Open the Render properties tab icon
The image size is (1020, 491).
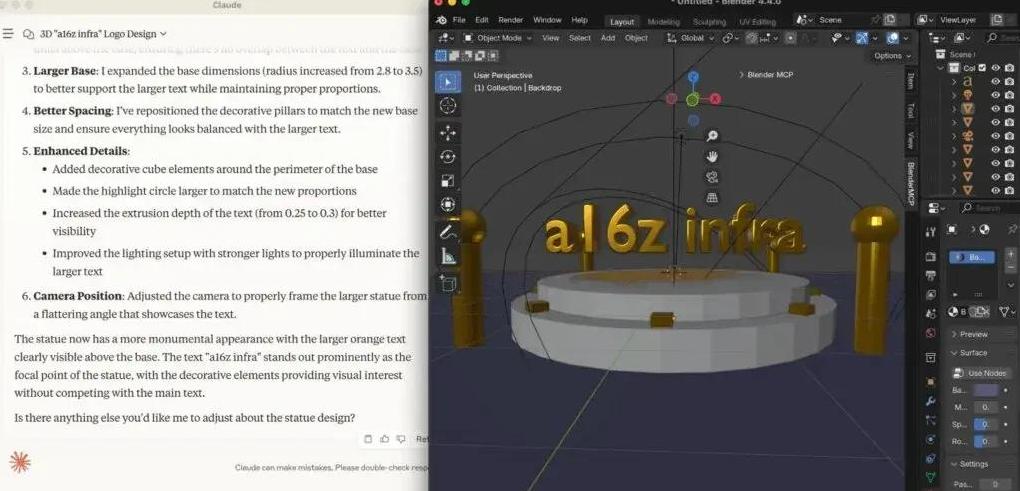(931, 256)
